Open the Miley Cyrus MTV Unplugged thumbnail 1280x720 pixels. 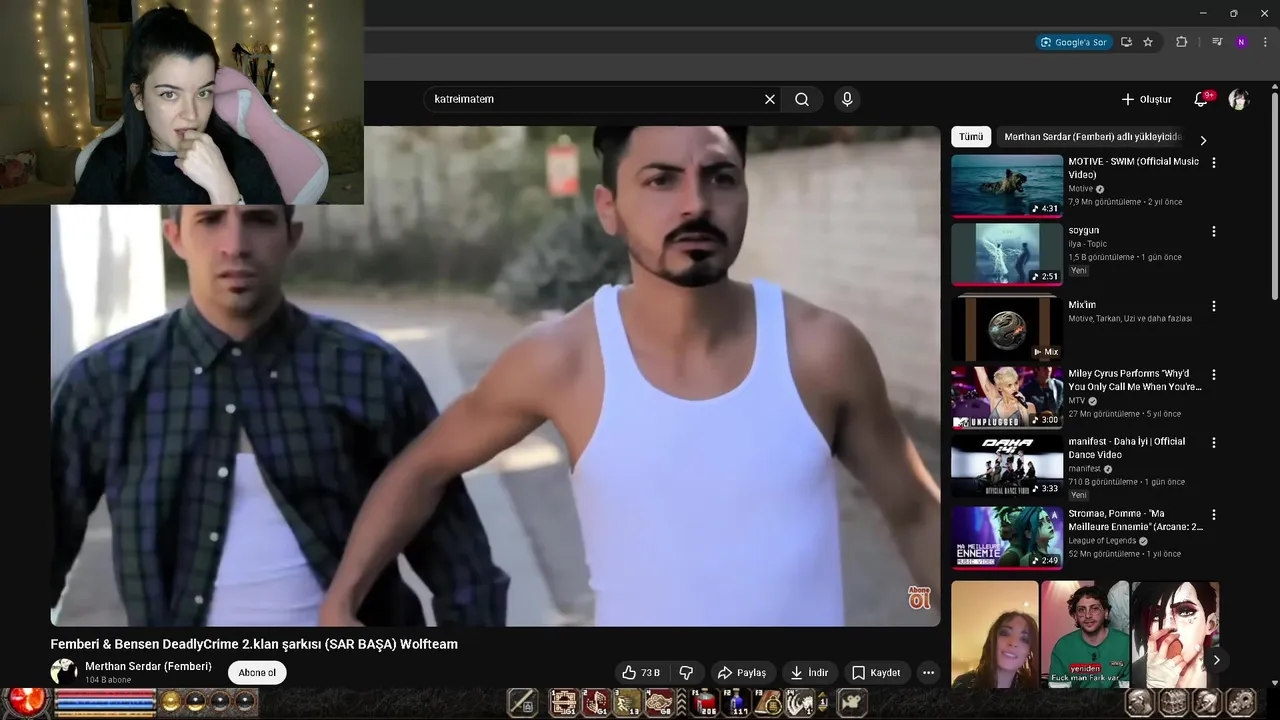(x=1007, y=397)
